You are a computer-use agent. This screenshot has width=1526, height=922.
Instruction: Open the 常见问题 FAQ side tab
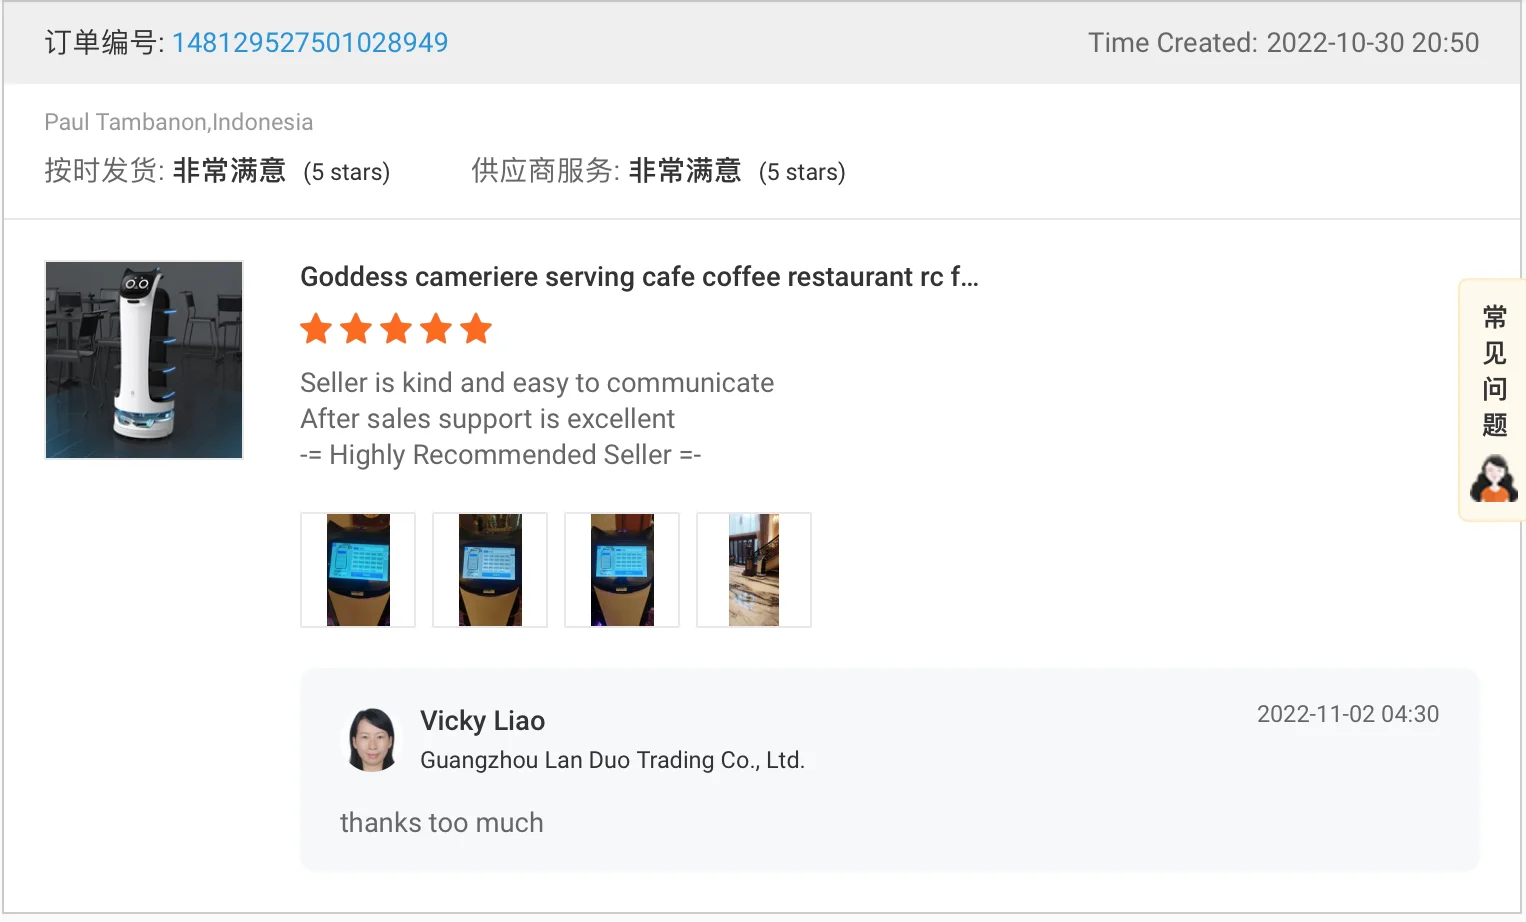pyautogui.click(x=1494, y=371)
